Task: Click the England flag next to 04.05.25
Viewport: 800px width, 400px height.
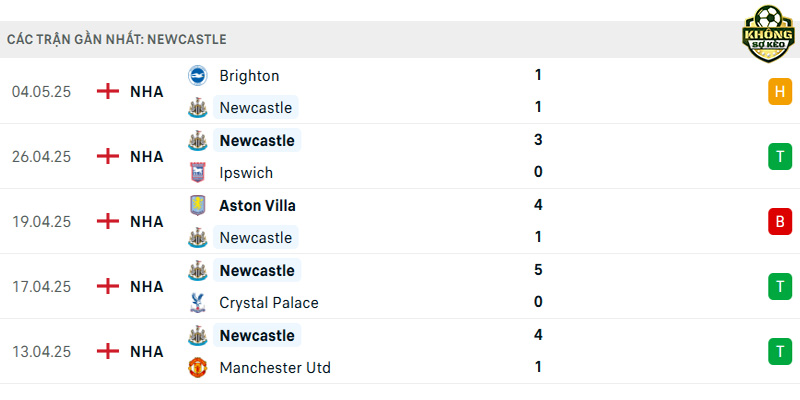Action: 108,91
